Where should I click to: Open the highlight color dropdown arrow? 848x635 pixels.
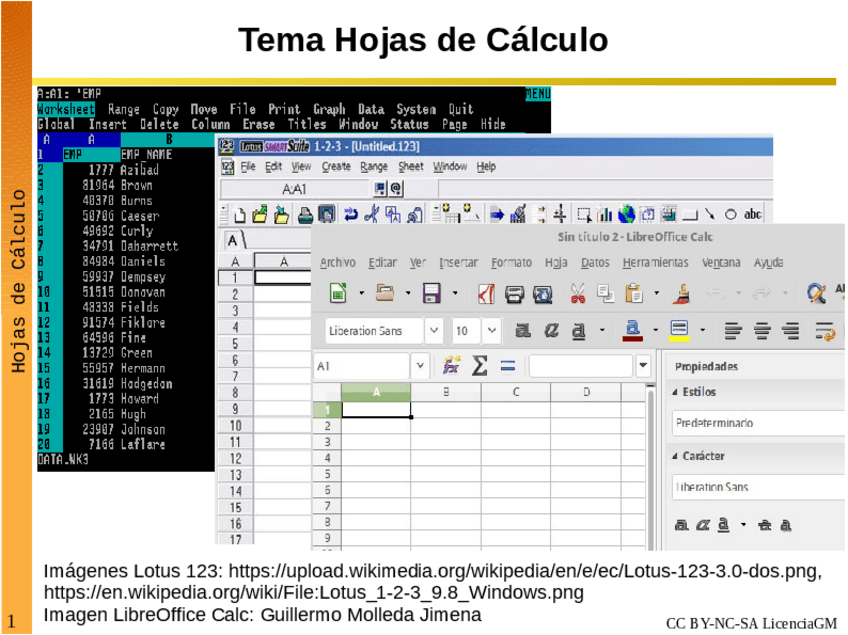pyautogui.click(x=703, y=330)
